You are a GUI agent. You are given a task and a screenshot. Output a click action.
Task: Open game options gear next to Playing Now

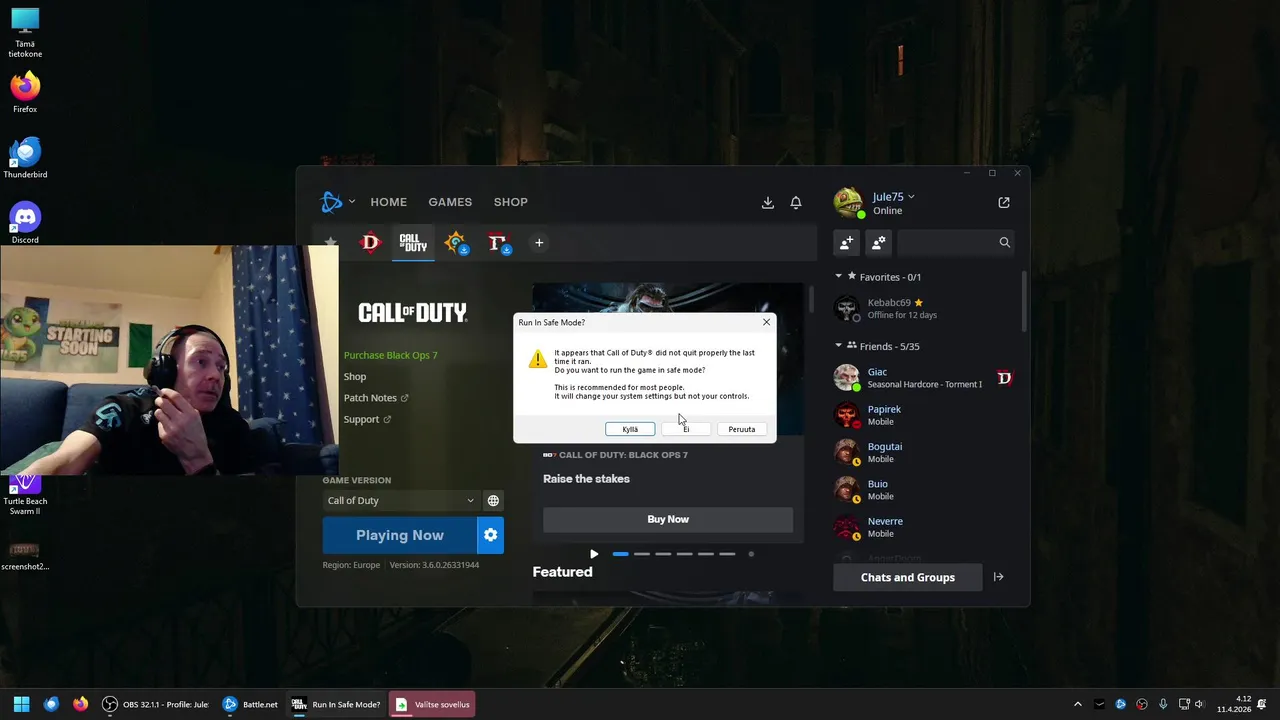point(491,535)
